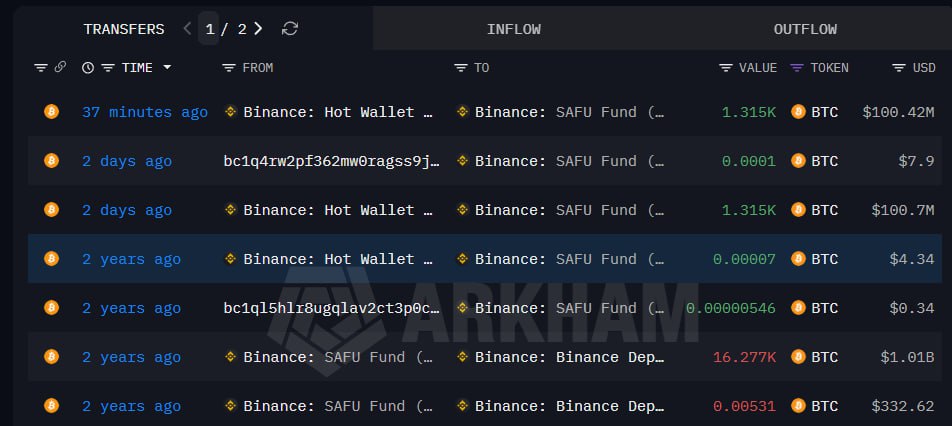The width and height of the screenshot is (952, 426).
Task: Click BTC token in the $7.9 row
Action: point(824,161)
